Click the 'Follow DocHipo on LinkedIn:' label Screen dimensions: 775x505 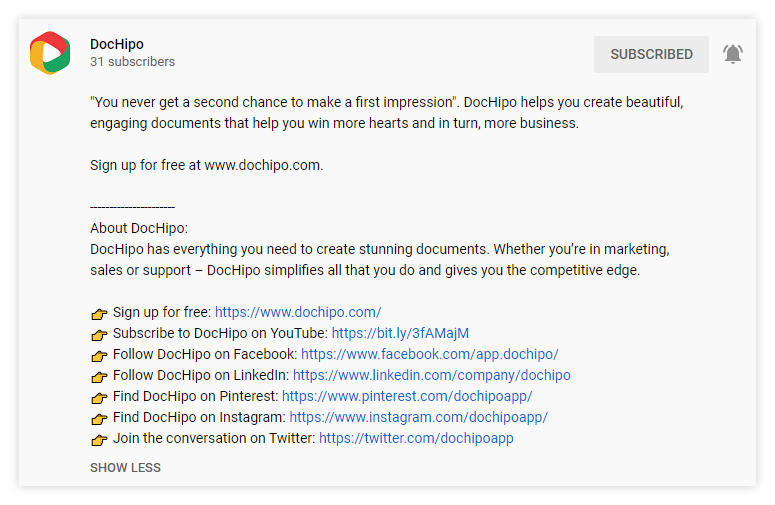[201, 375]
